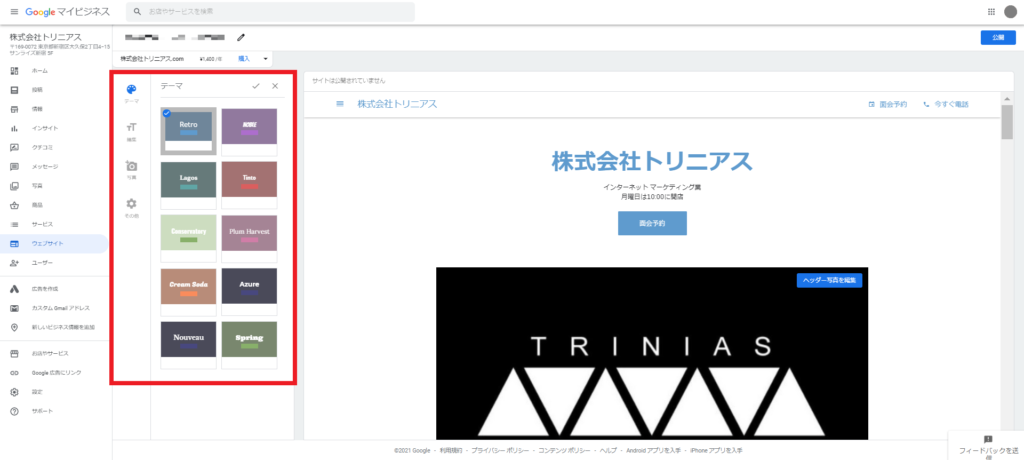Select the Nouveau theme
The width and height of the screenshot is (1024, 460).
(x=189, y=344)
